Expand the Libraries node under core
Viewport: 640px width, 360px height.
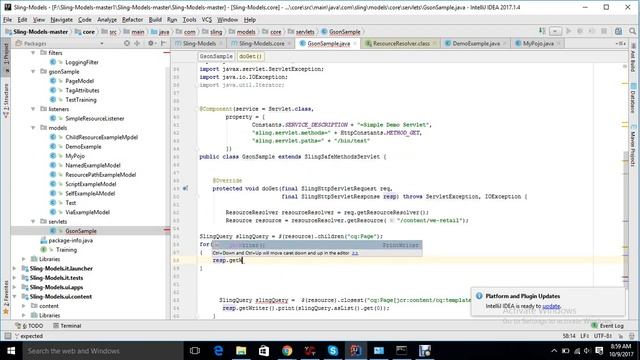click(24, 259)
